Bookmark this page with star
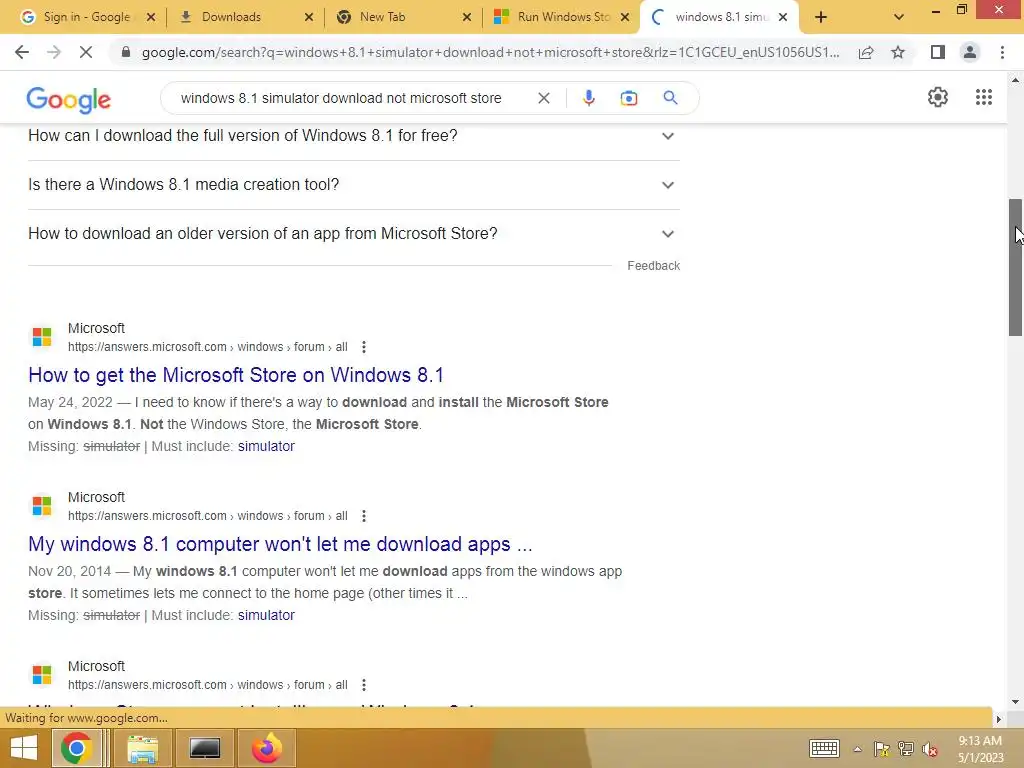The height and width of the screenshot is (768, 1024). 898,52
